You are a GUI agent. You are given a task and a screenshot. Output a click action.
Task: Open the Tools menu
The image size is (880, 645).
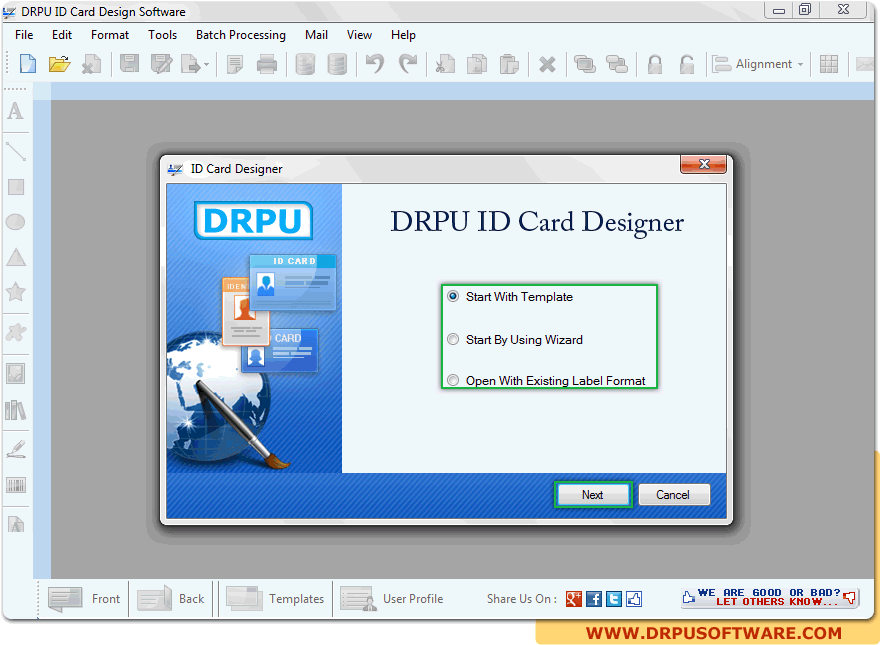pos(163,35)
